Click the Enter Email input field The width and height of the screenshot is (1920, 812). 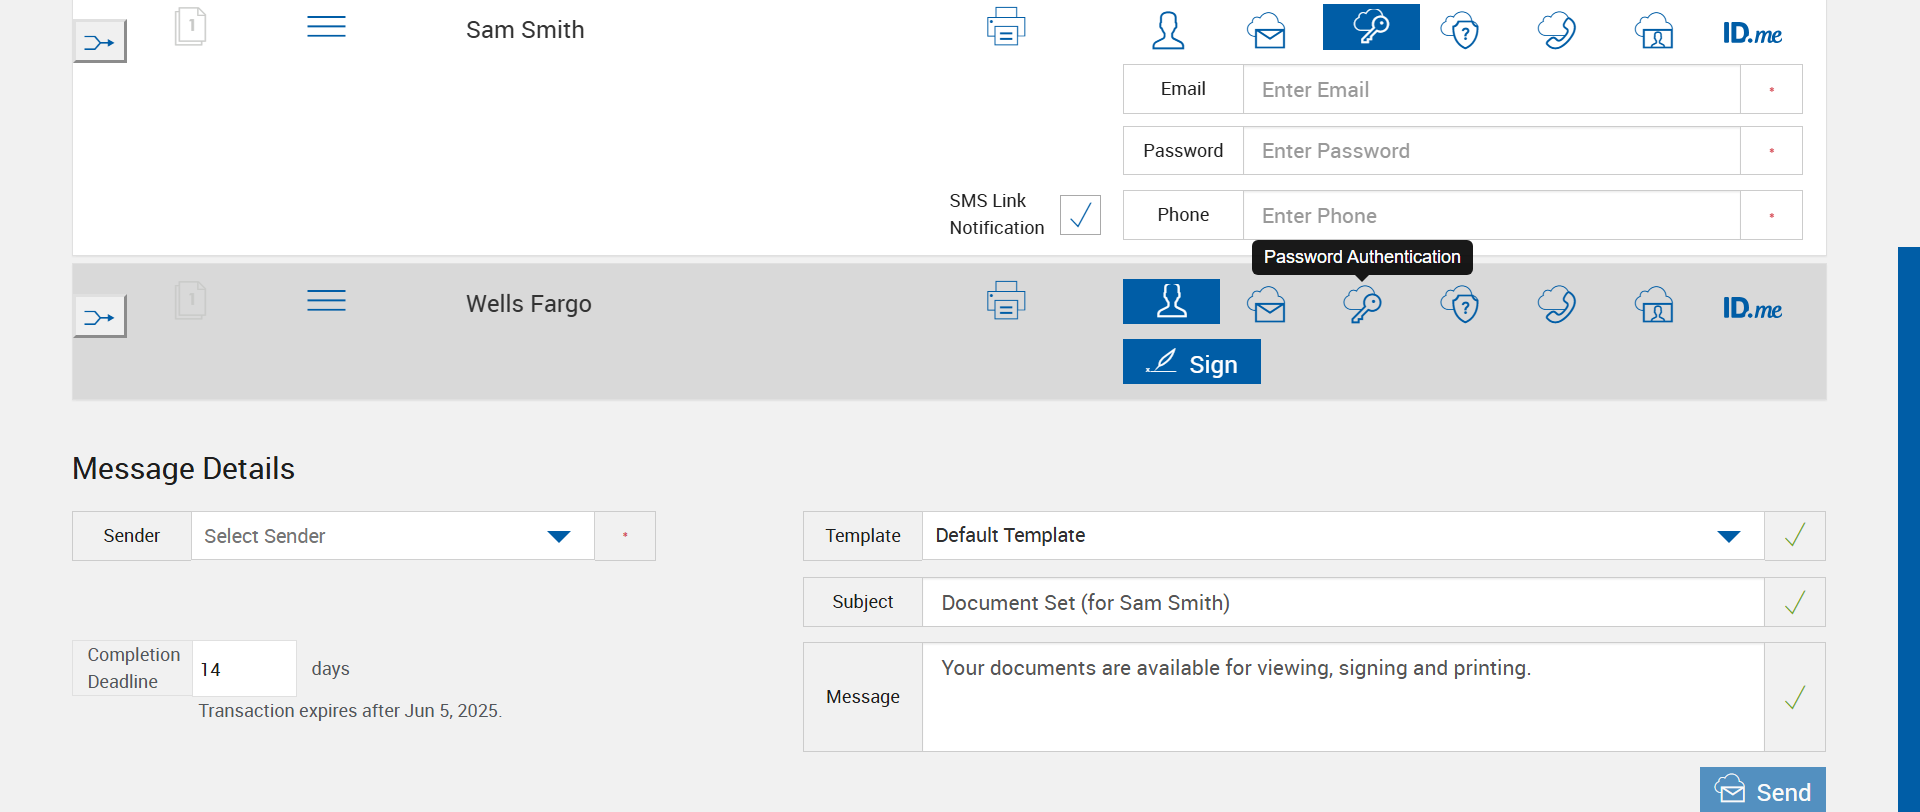click(x=1490, y=90)
